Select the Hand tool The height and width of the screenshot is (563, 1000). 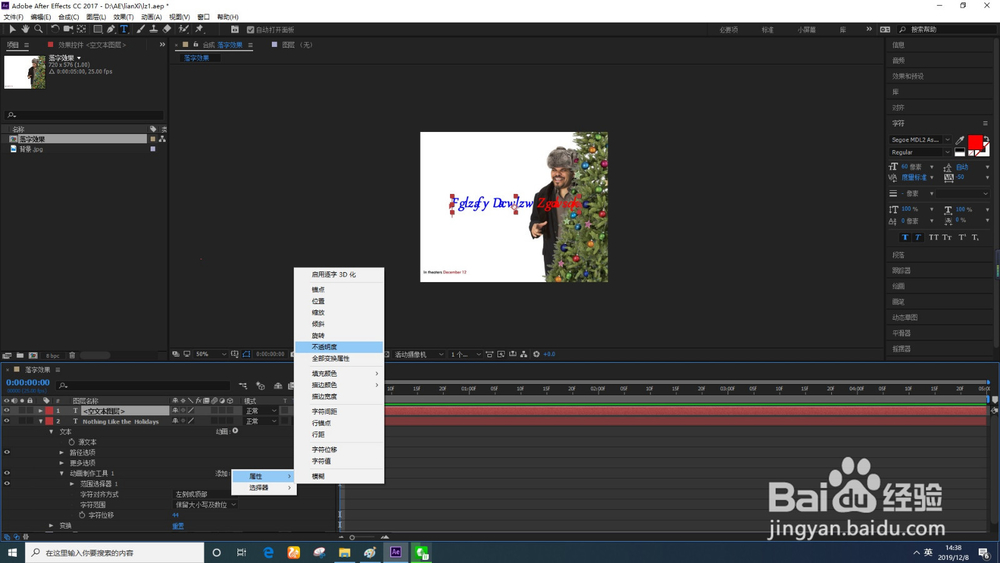pyautogui.click(x=25, y=29)
